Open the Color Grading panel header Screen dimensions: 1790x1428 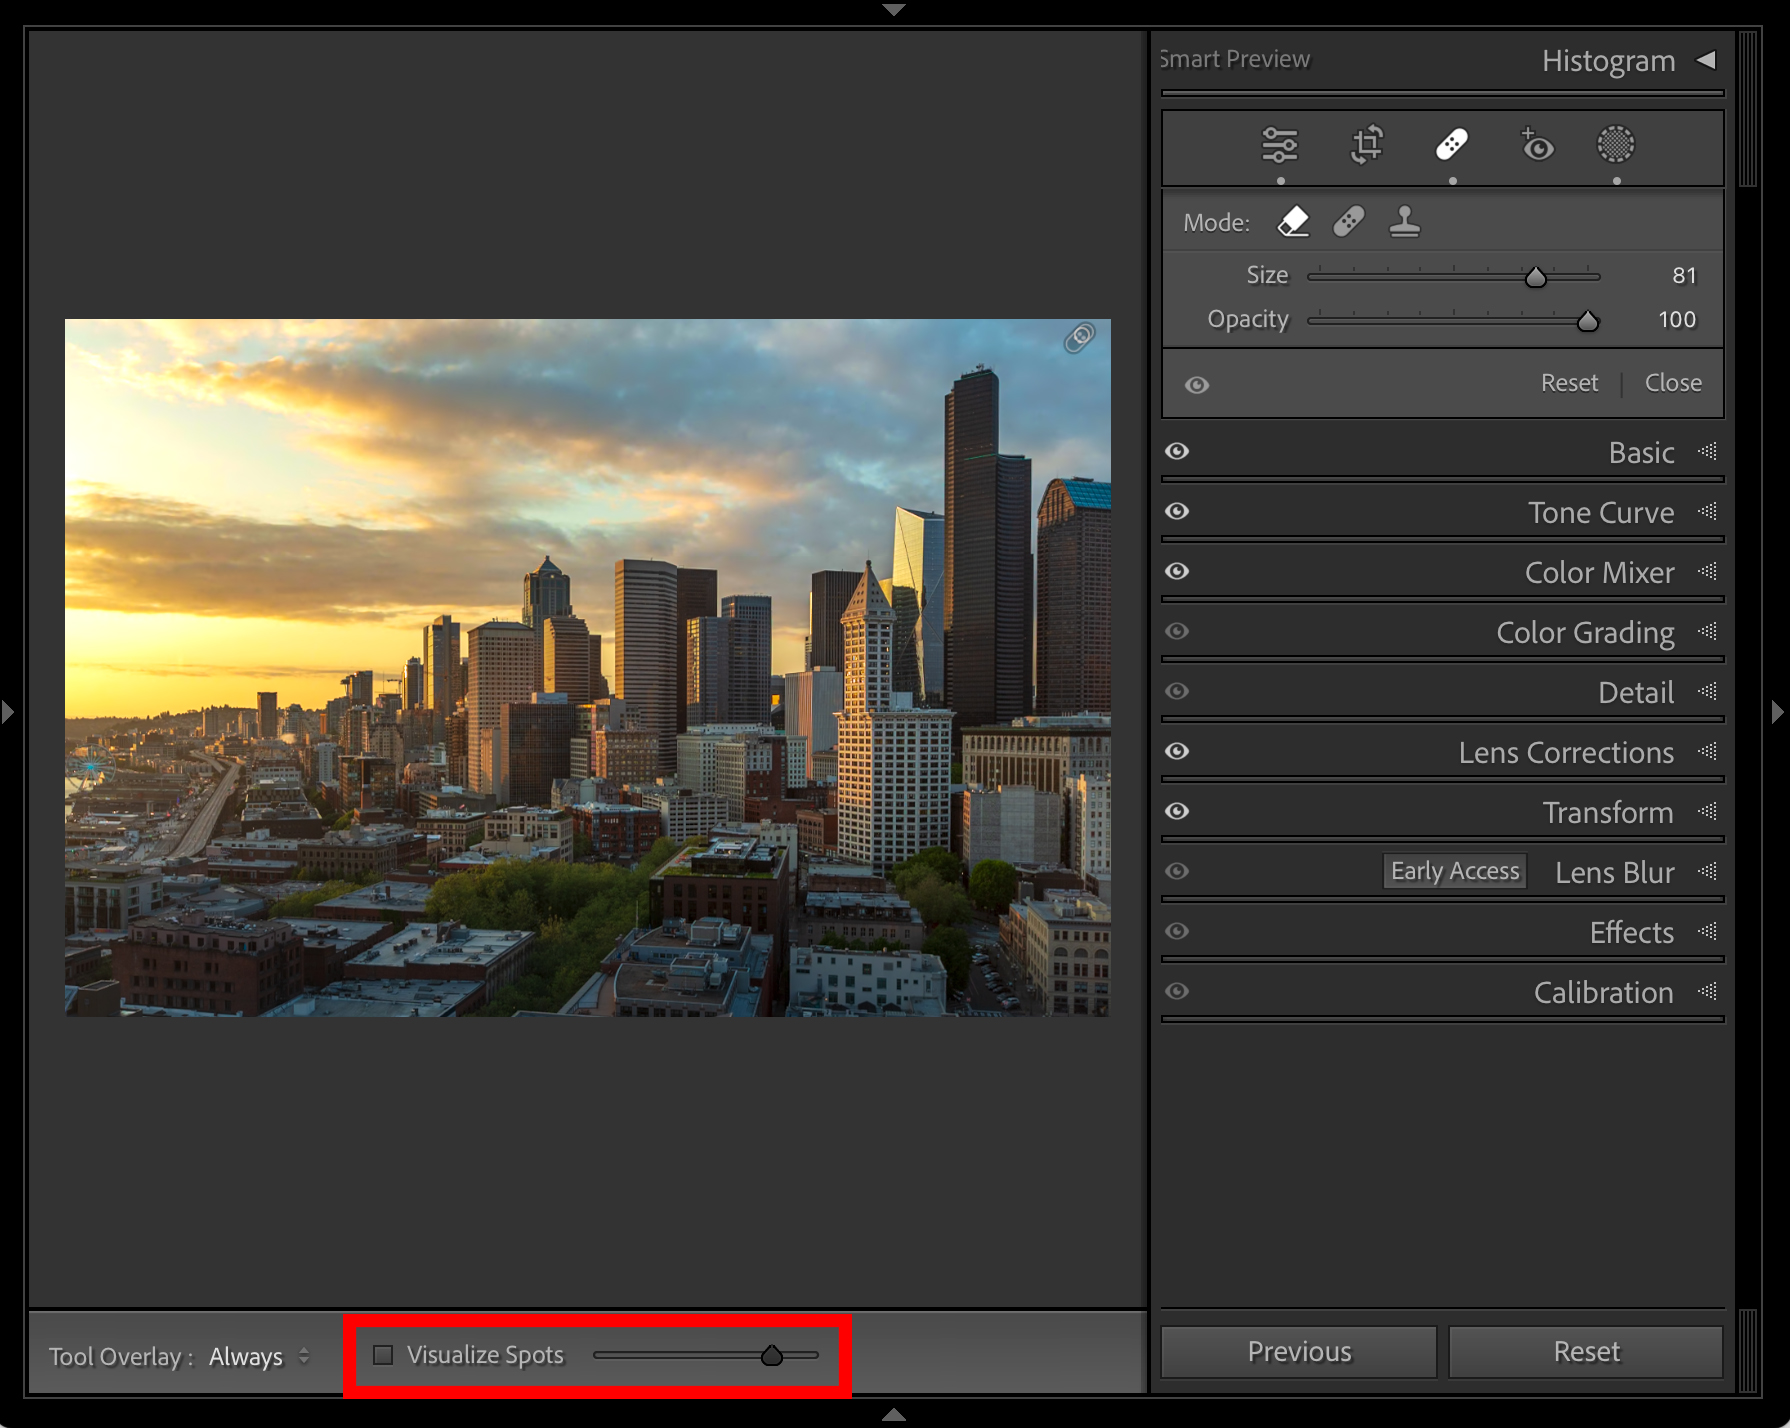tap(1585, 632)
